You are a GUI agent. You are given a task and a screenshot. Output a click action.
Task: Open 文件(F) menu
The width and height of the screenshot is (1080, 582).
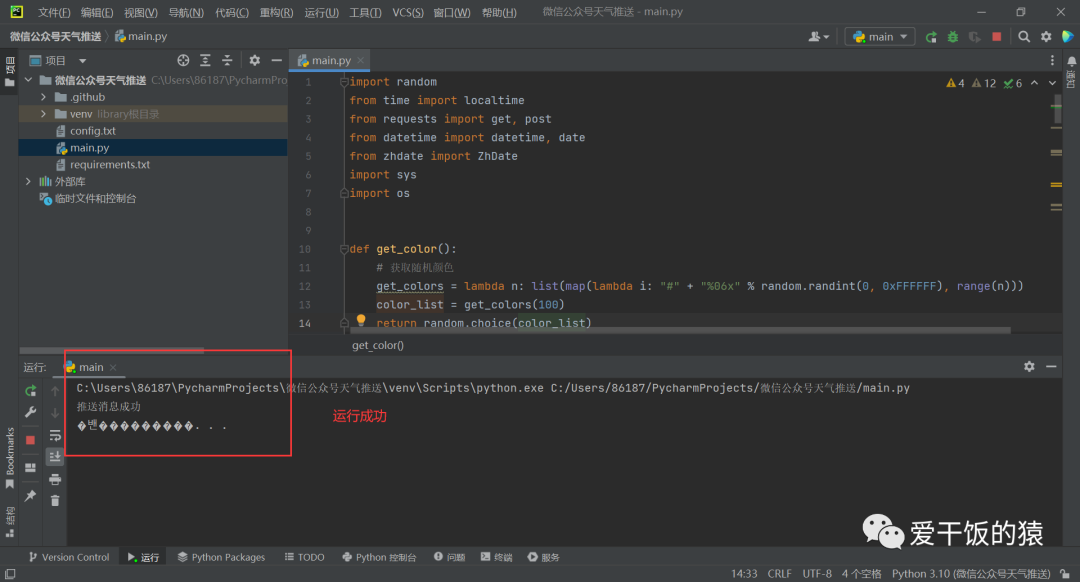click(54, 12)
